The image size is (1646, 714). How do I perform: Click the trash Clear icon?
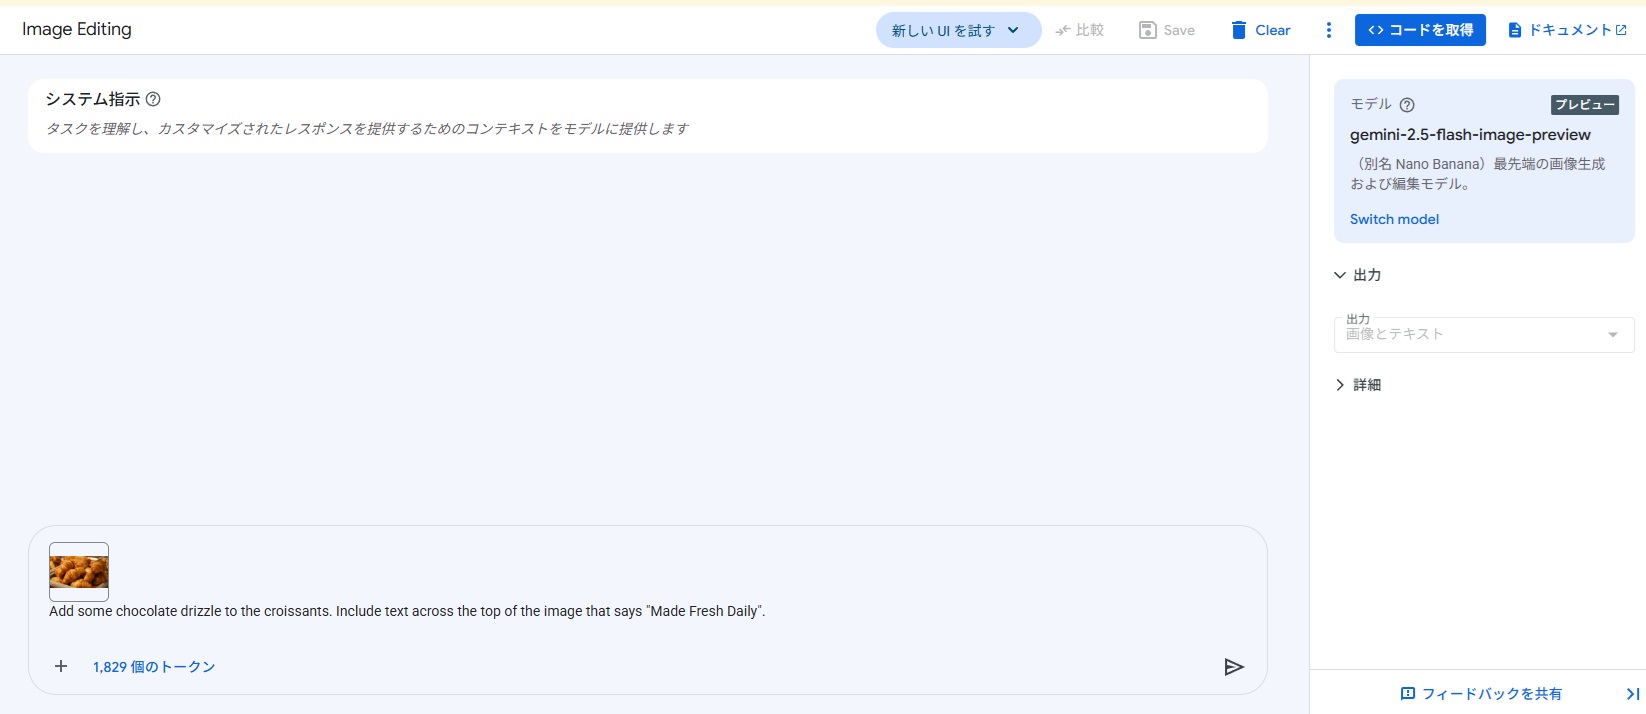(x=1239, y=30)
